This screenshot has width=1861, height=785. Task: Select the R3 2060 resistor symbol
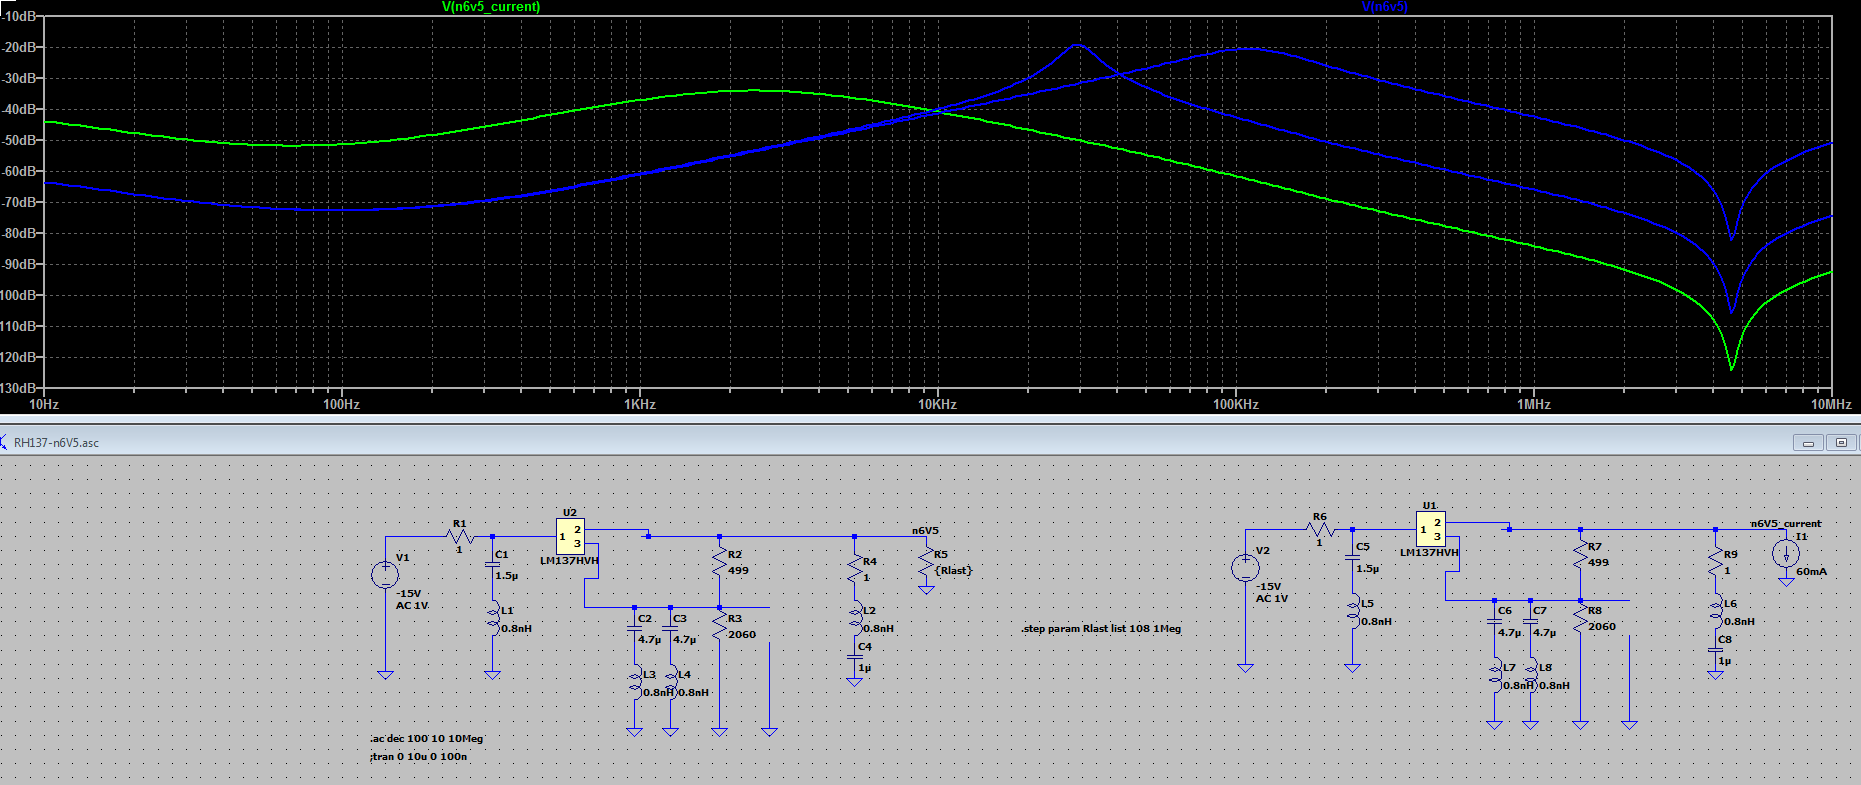719,625
